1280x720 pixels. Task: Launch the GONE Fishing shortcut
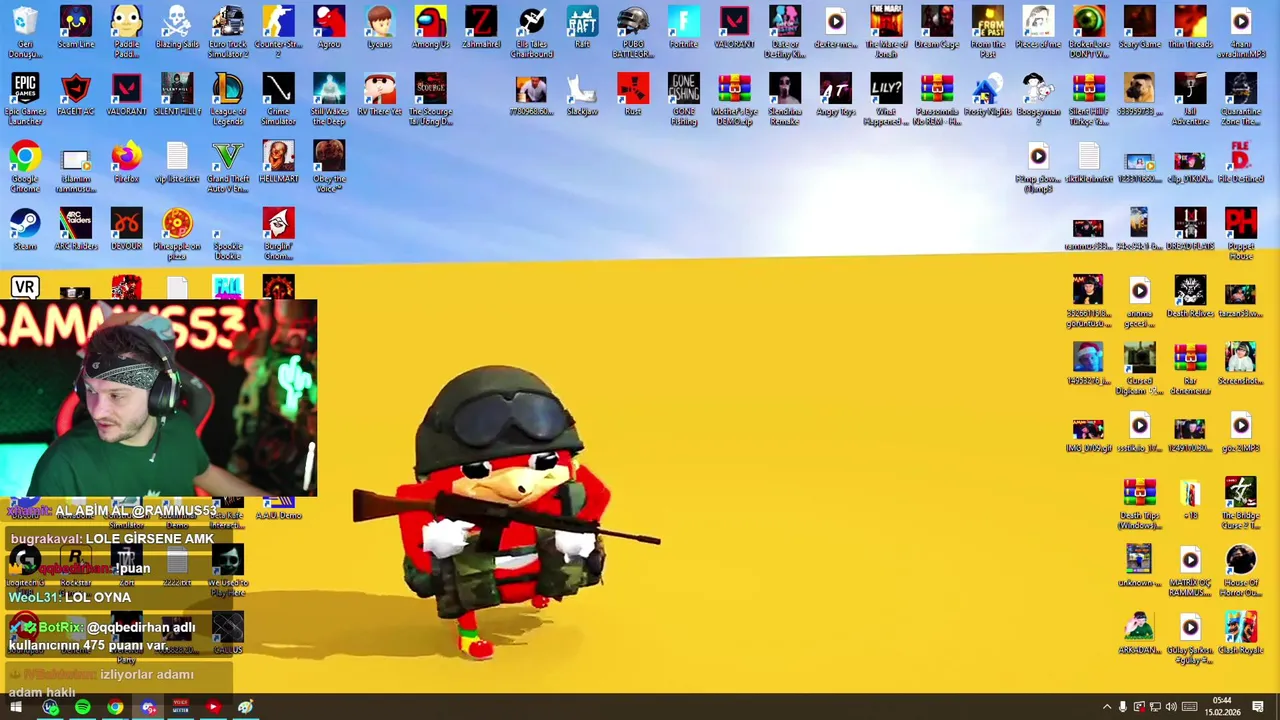[x=683, y=98]
